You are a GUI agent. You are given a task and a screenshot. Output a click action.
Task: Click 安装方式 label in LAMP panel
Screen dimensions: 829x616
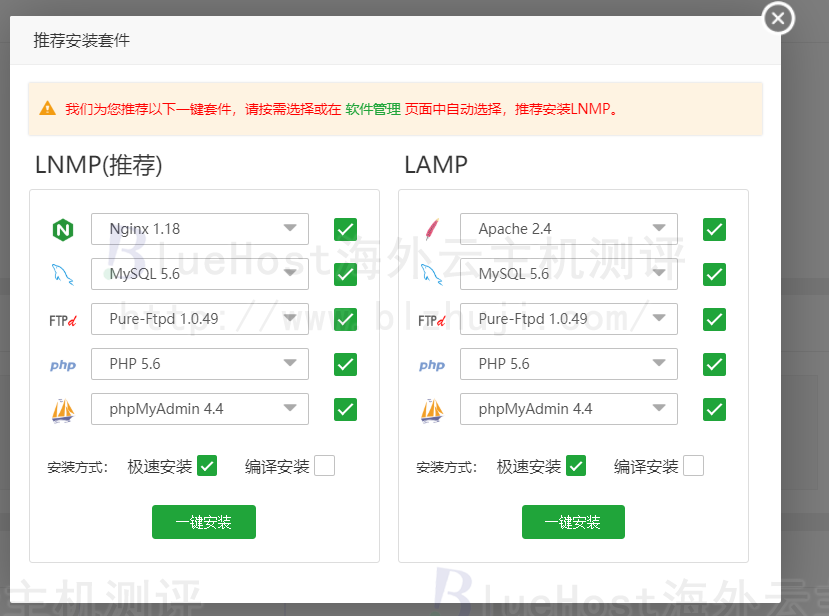point(447,467)
